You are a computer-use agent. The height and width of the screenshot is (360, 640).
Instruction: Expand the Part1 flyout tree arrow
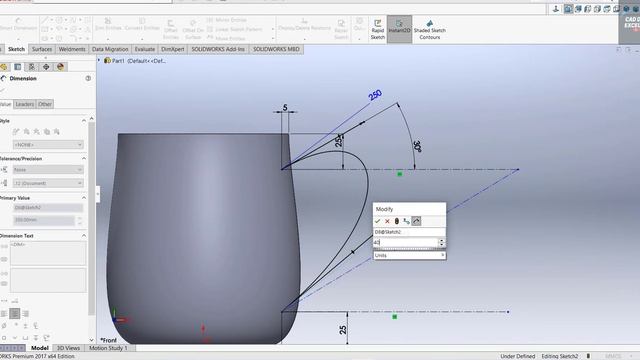[99, 60]
